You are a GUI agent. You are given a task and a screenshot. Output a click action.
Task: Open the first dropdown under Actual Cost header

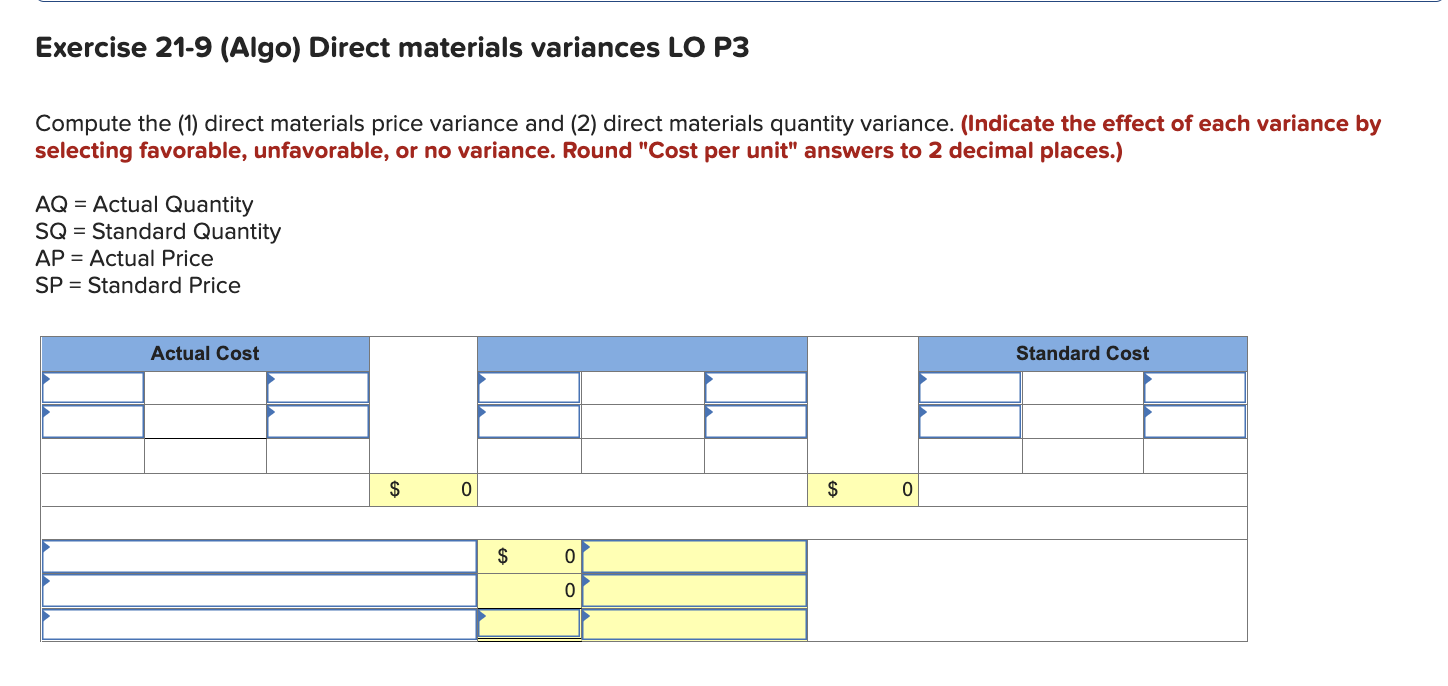pos(92,386)
